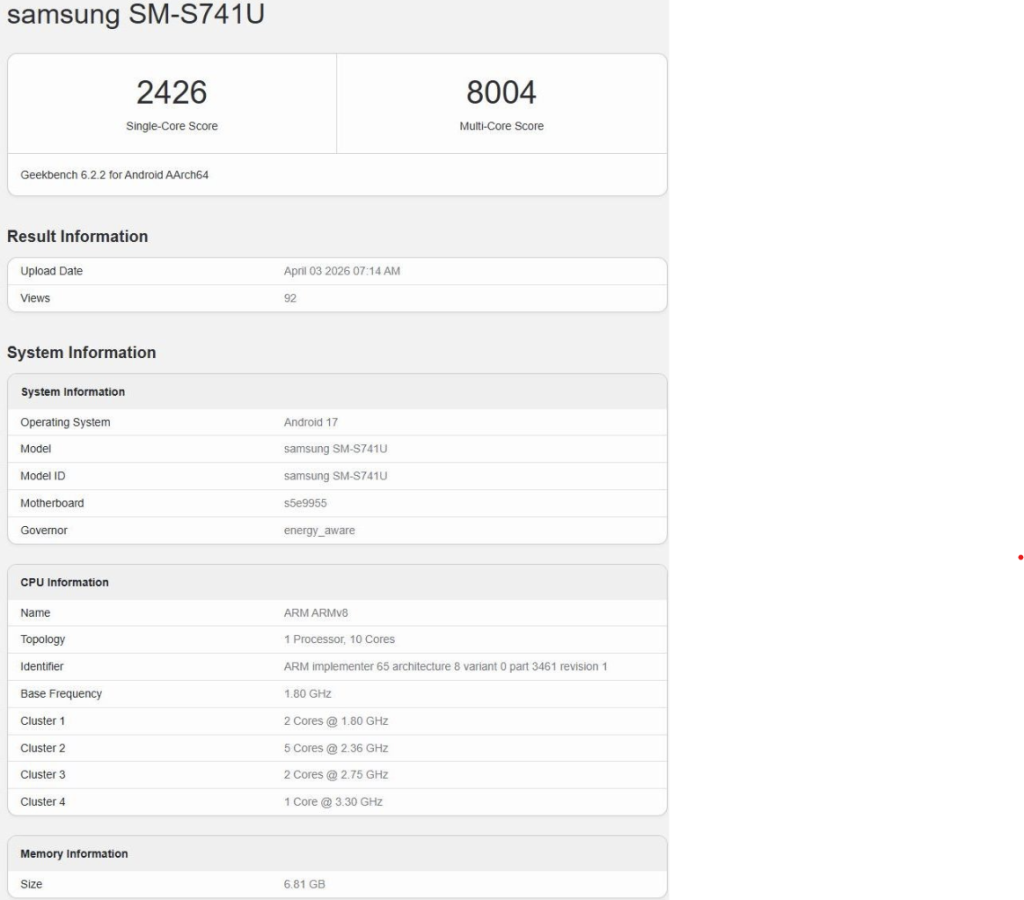Click the Cluster 2 label
The image size is (1024, 900).
coord(43,748)
